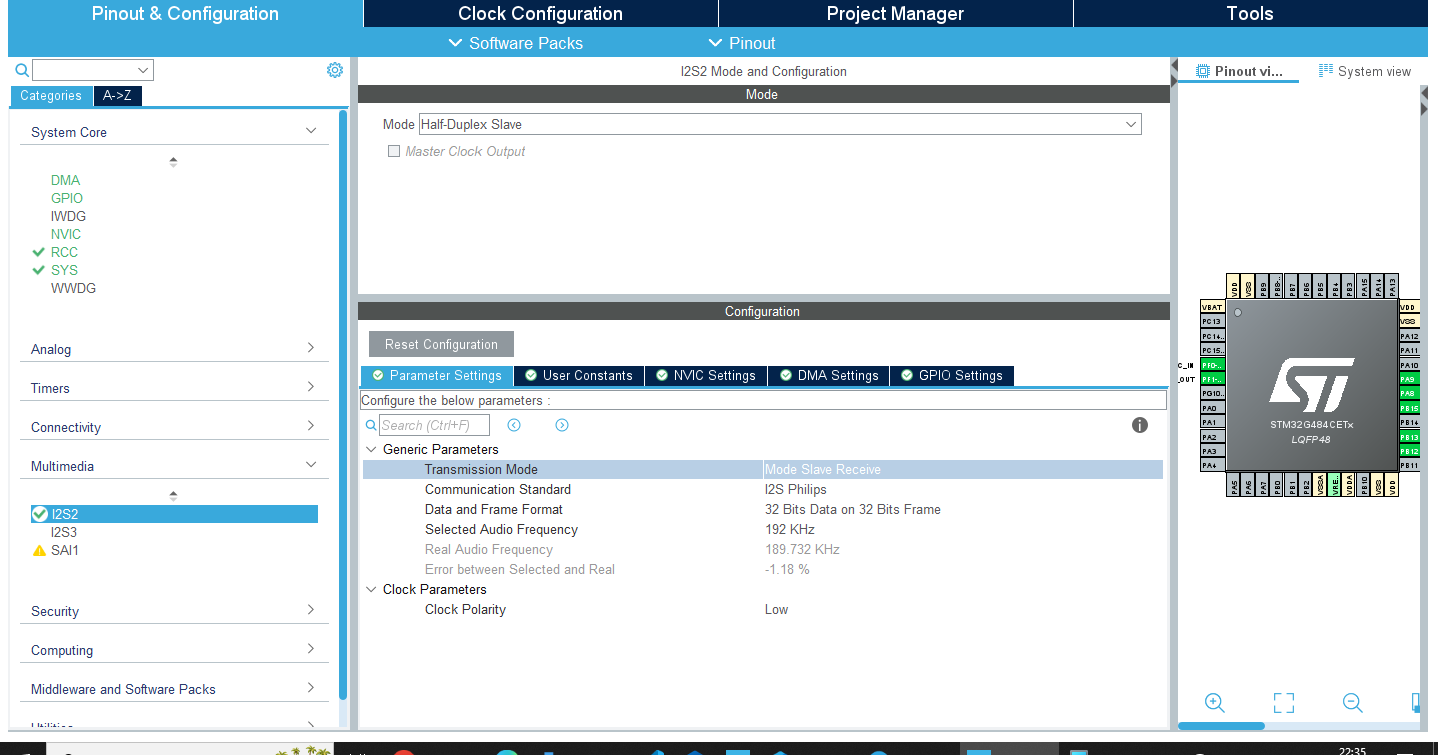
Task: Open the categories settings gear icon
Action: click(335, 70)
